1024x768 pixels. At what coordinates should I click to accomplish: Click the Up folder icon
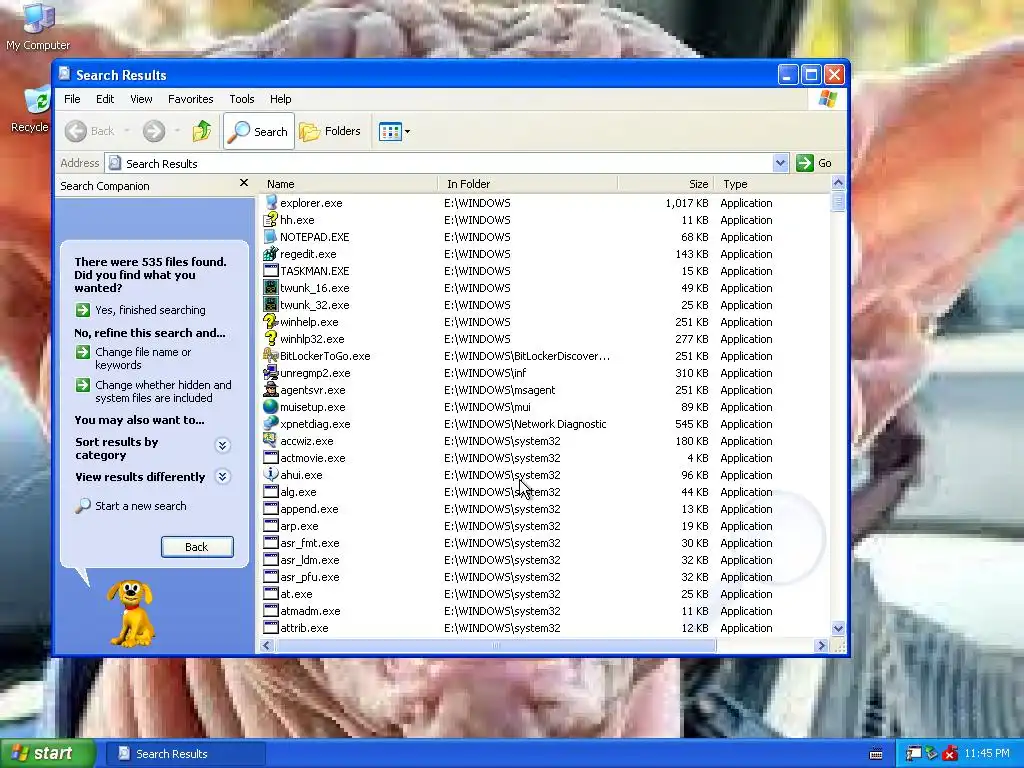(x=202, y=131)
